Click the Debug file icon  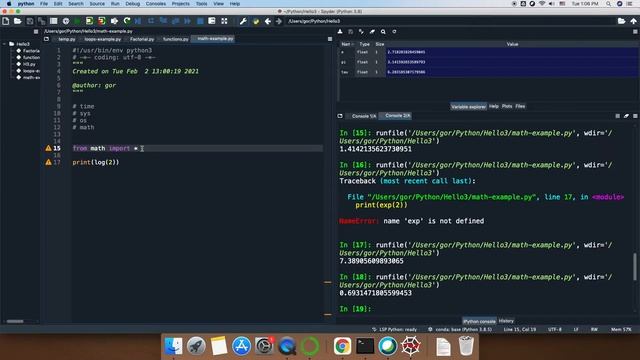click(138, 21)
